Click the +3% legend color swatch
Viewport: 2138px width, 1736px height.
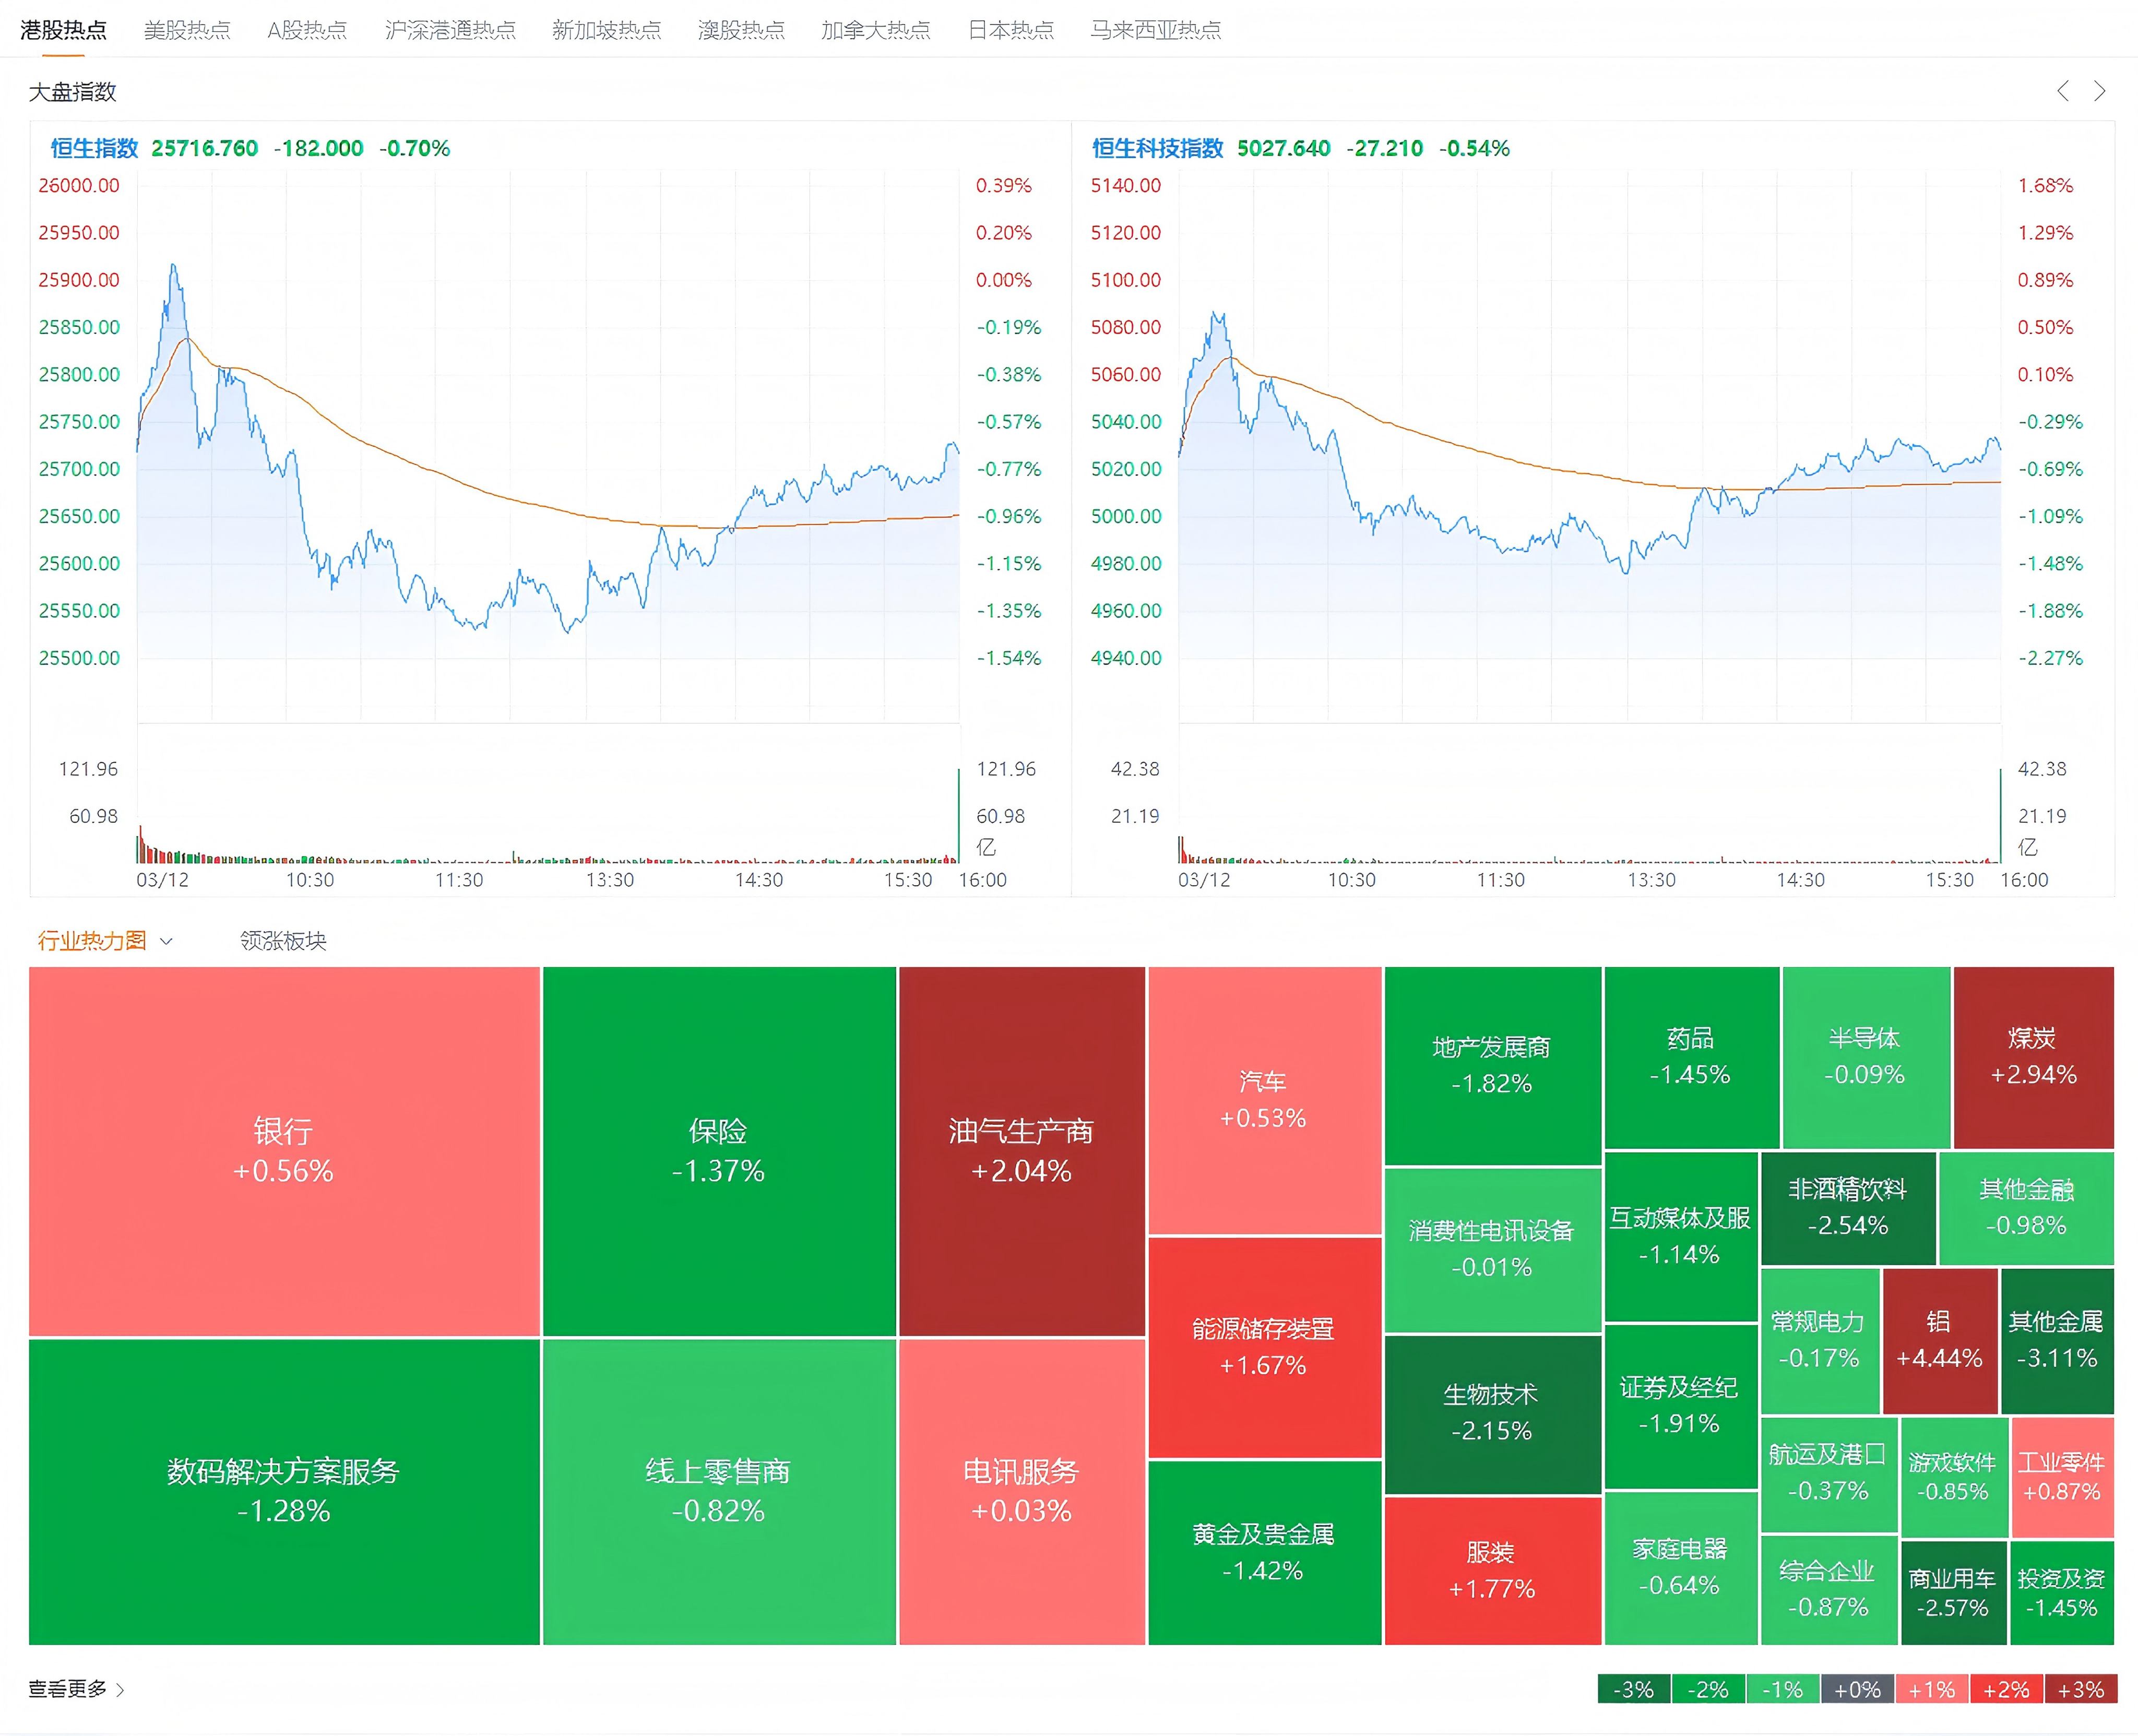point(2081,1689)
